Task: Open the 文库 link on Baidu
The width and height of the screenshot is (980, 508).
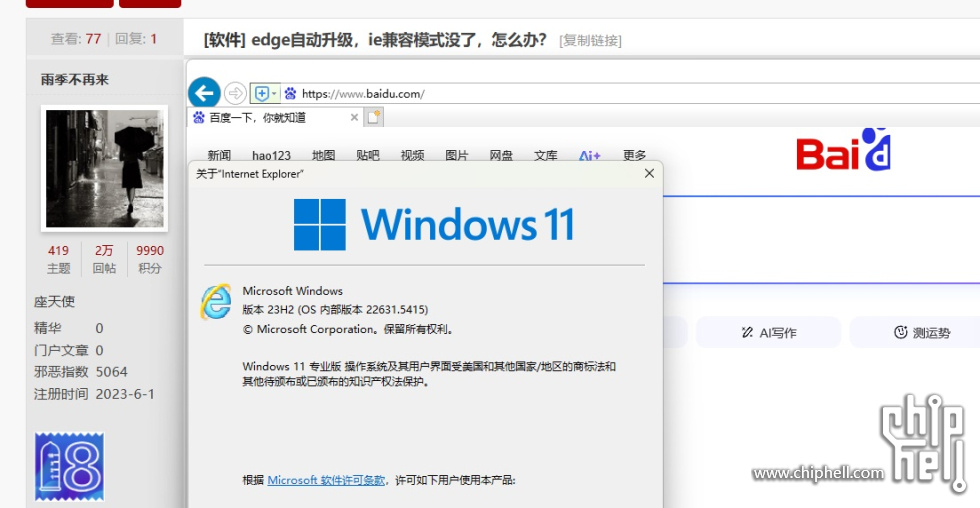Action: 546,155
